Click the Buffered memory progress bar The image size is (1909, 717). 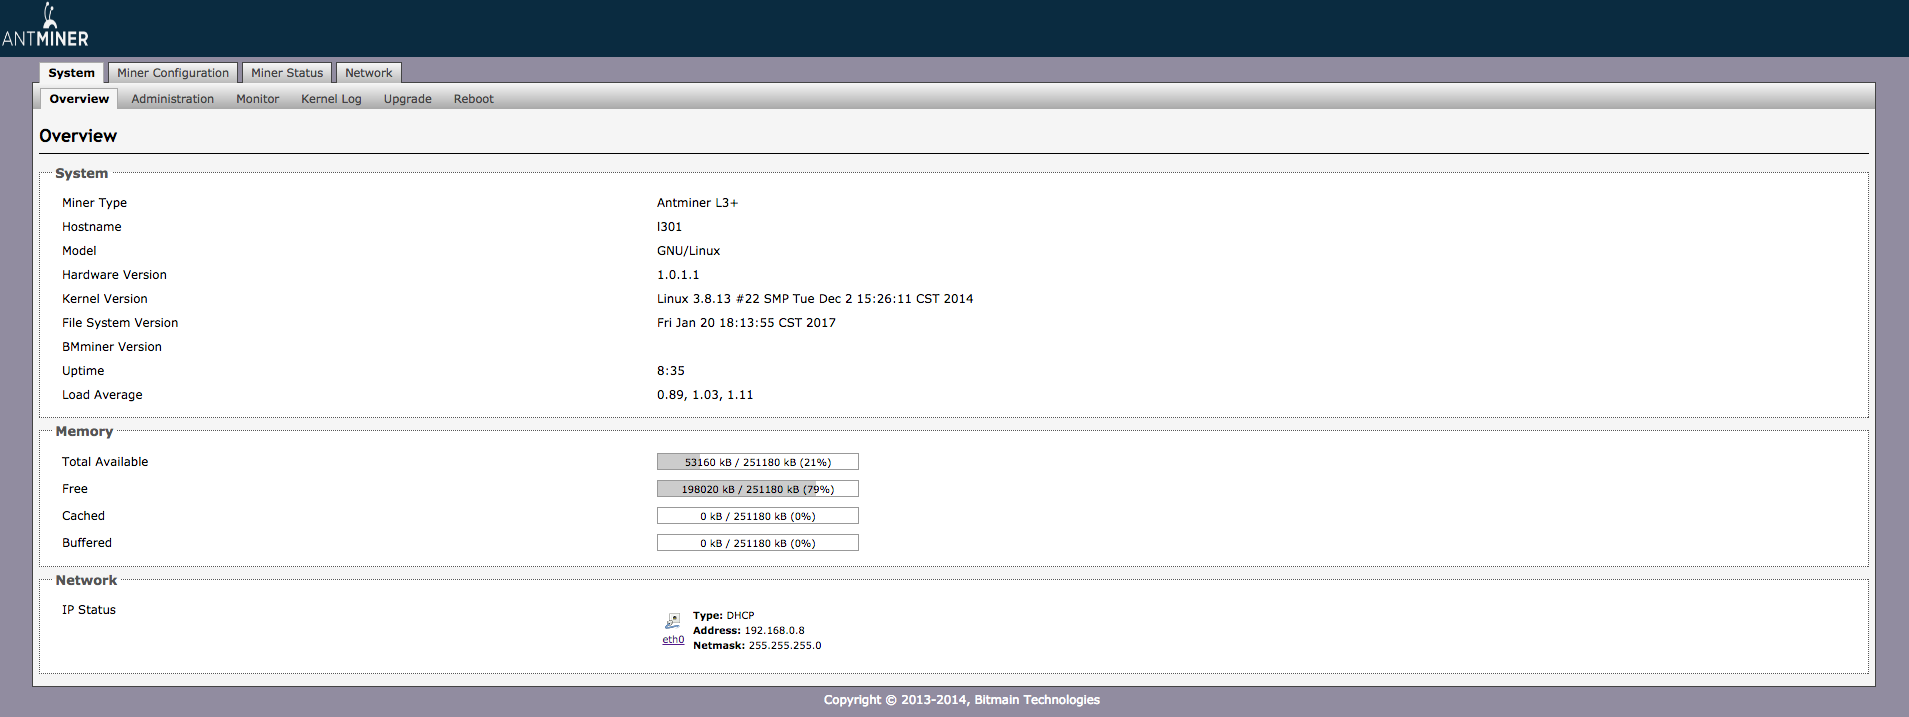tap(757, 543)
